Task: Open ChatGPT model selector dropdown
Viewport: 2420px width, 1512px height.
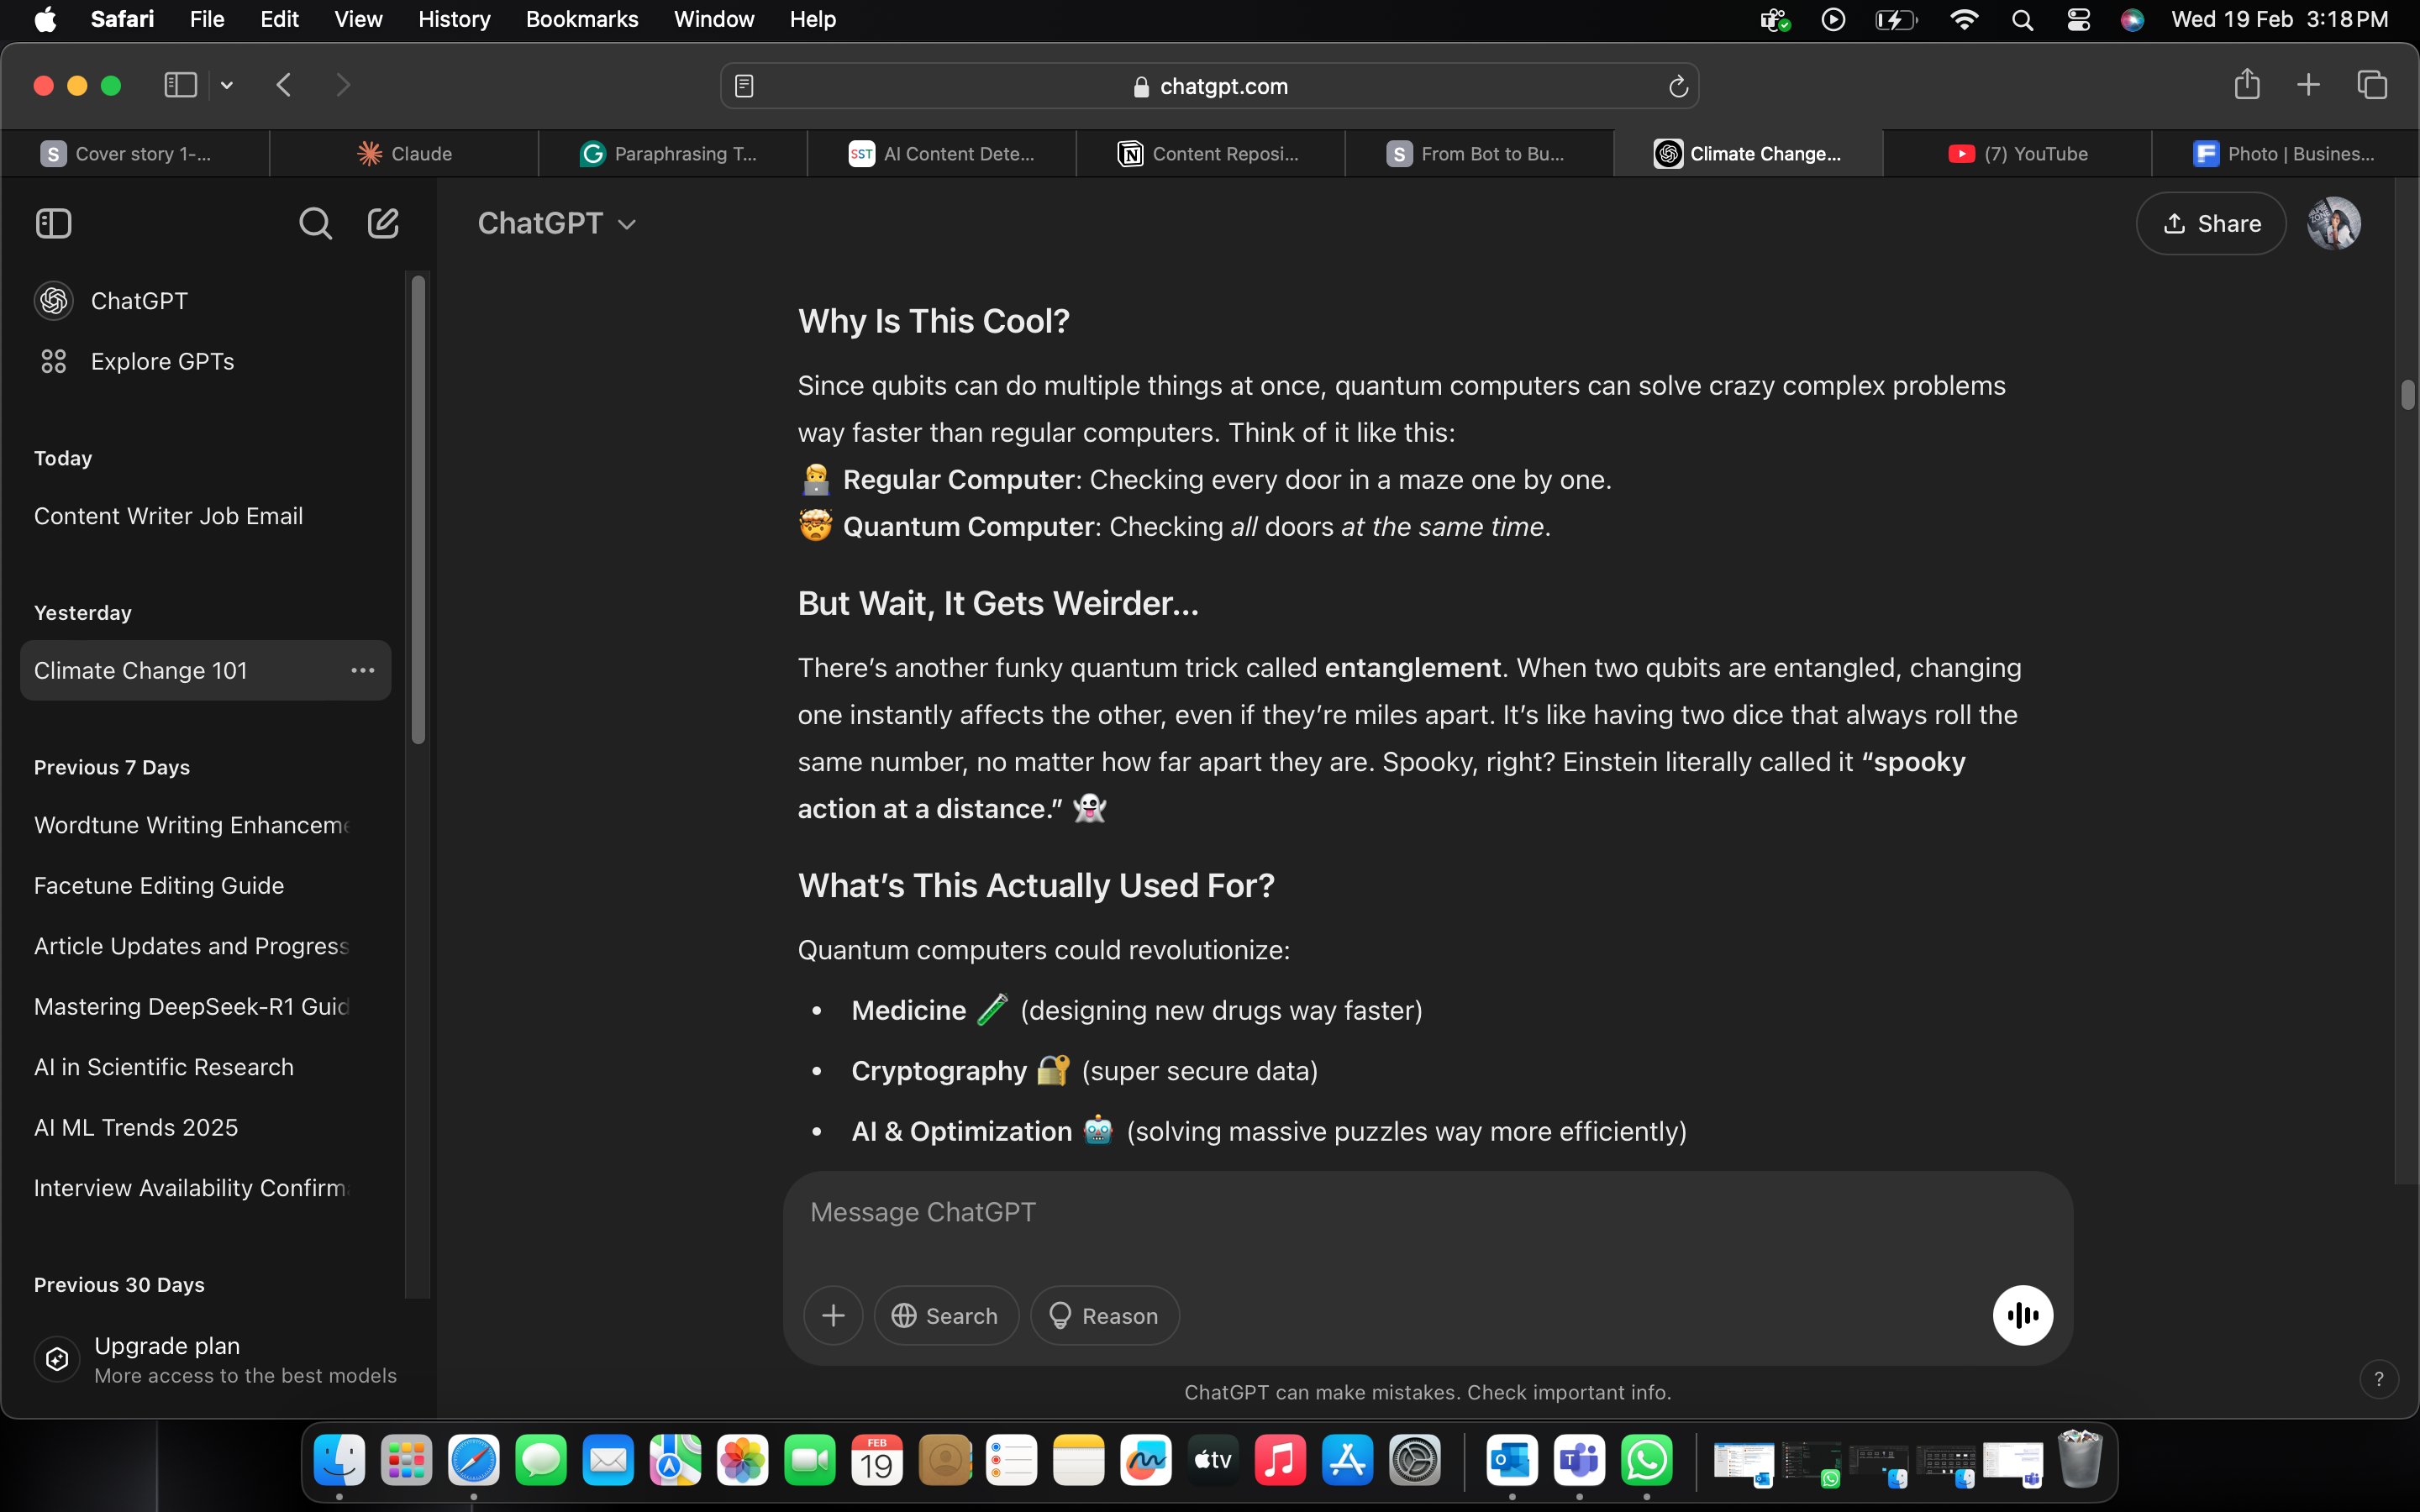Action: 557,223
